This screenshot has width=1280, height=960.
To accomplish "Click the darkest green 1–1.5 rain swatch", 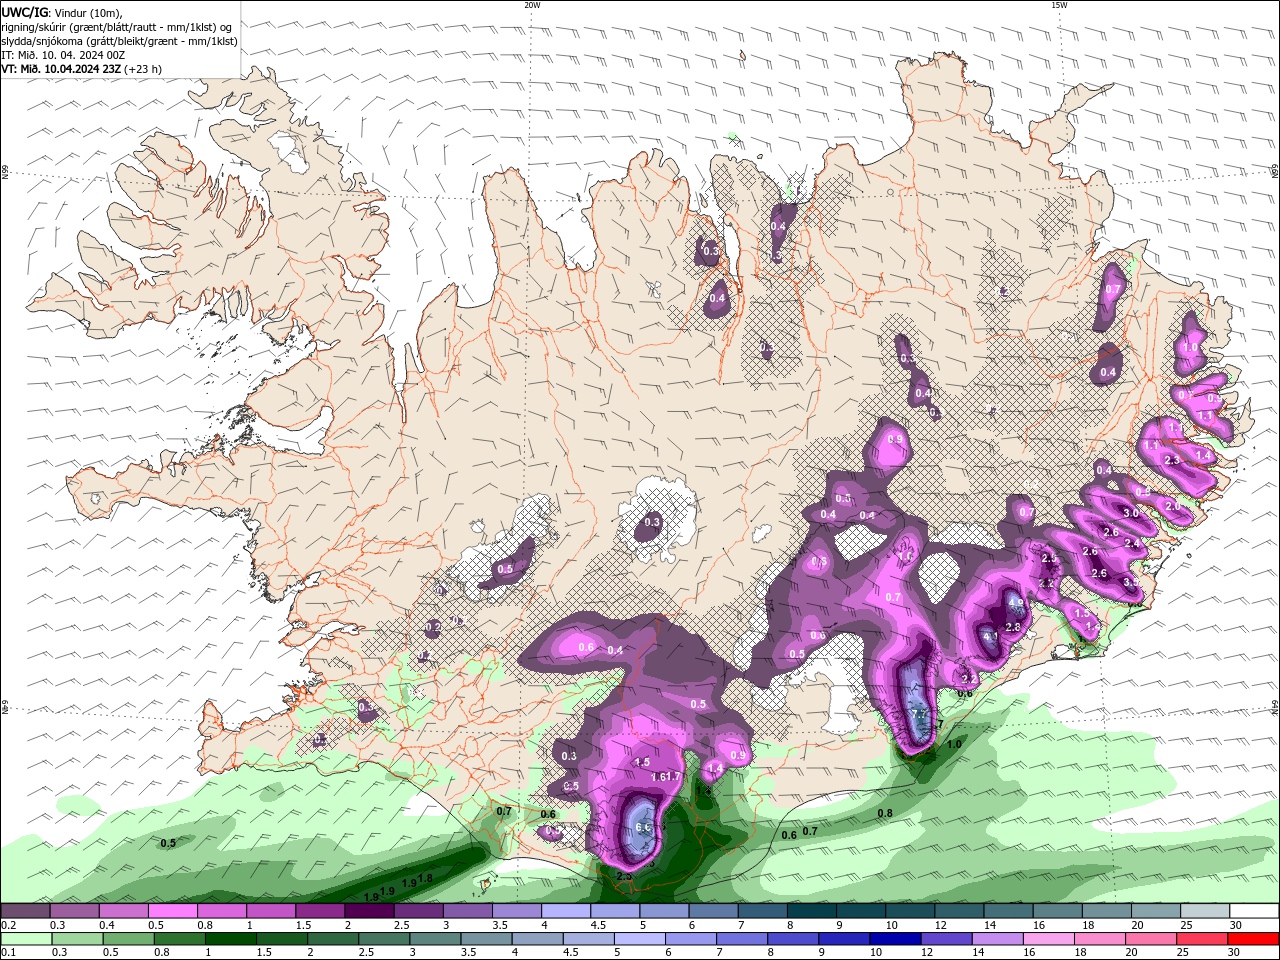I will point(230,939).
